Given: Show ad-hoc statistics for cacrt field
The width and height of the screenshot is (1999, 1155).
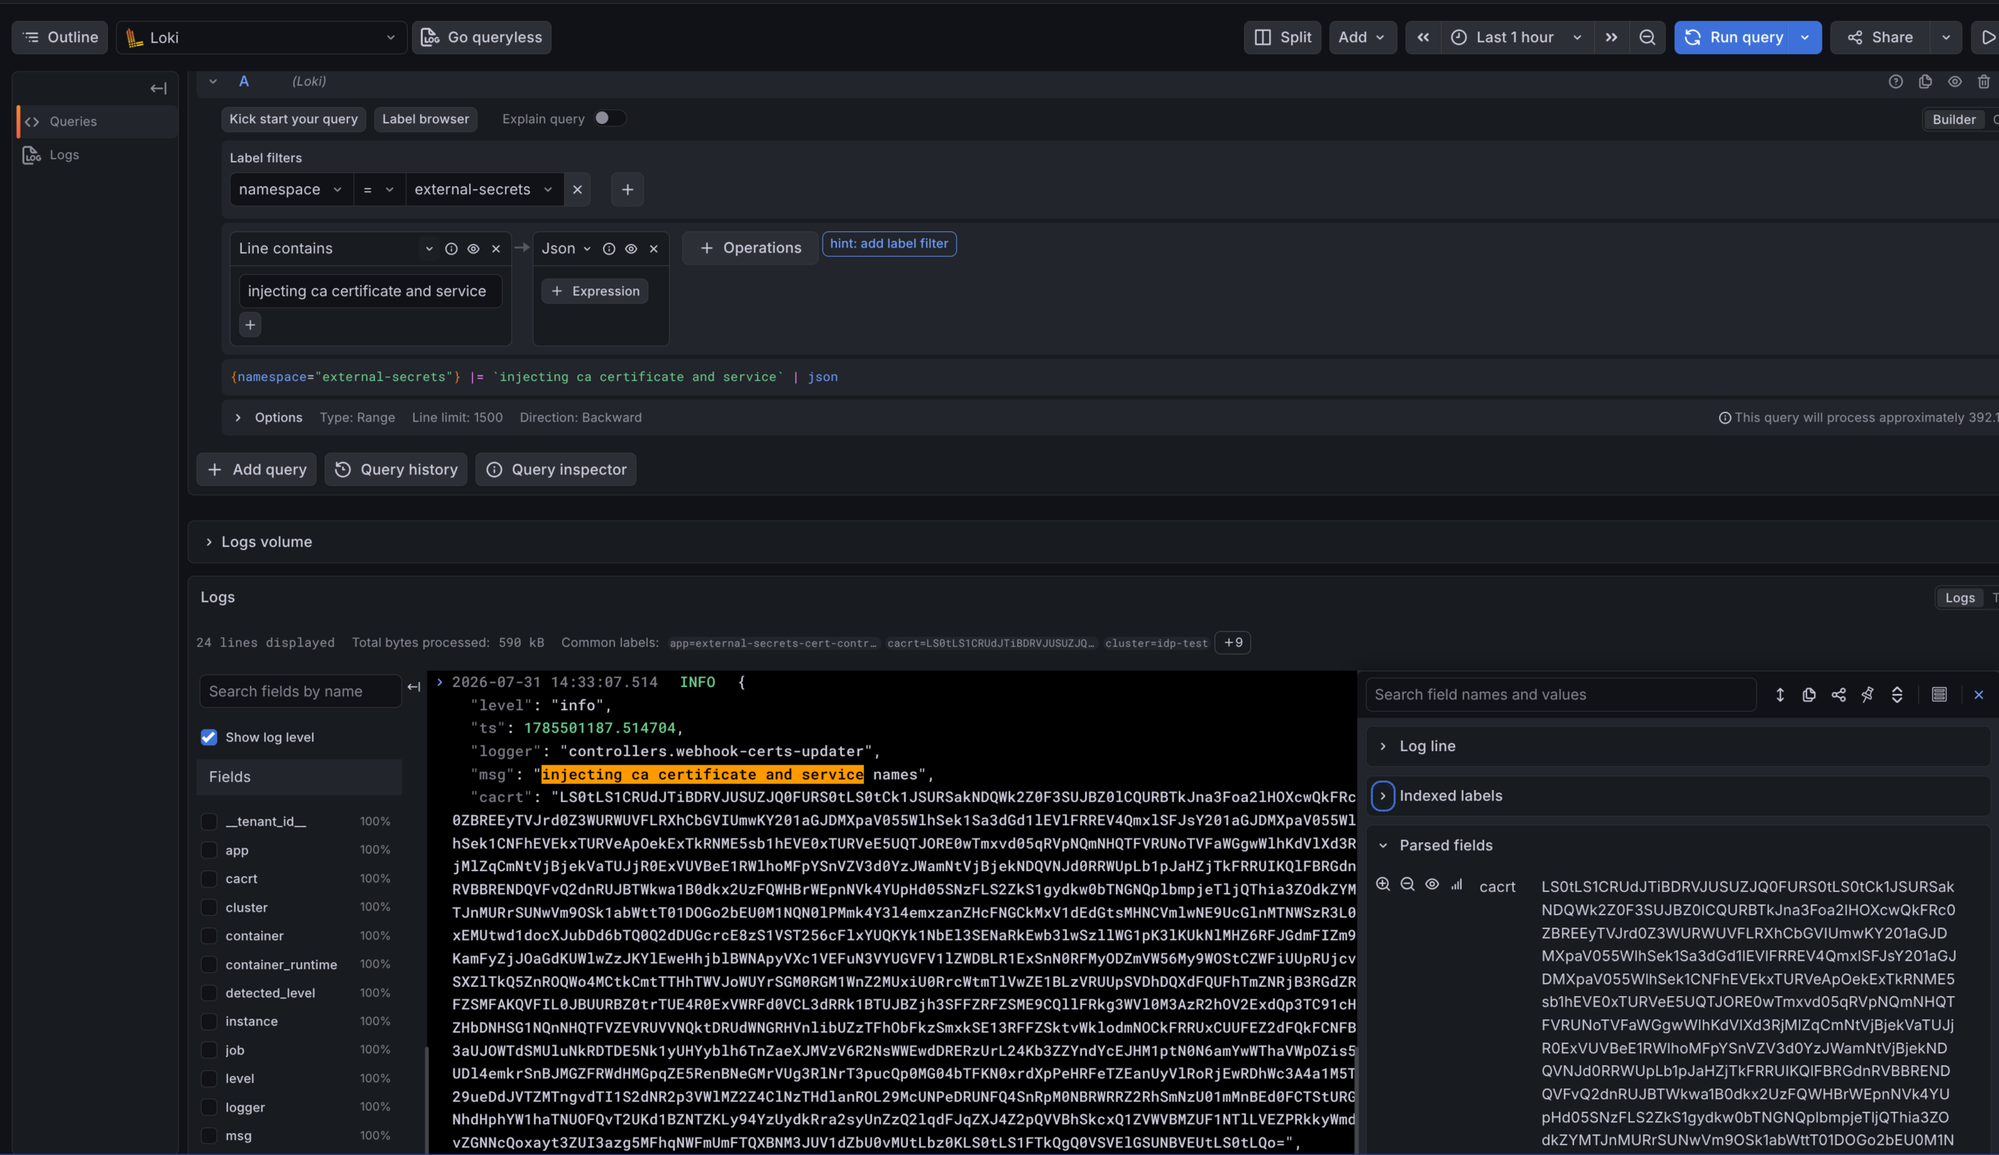Looking at the screenshot, I should (x=1457, y=885).
